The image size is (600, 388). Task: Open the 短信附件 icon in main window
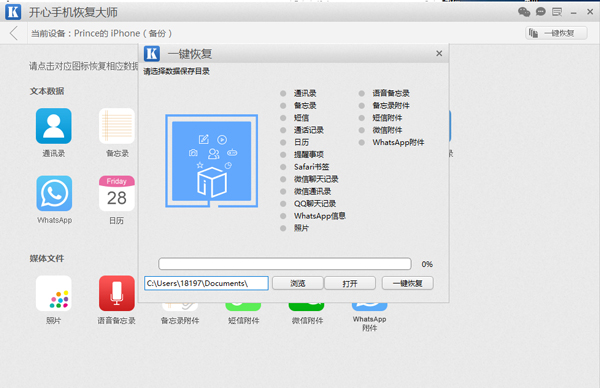pyautogui.click(x=243, y=307)
